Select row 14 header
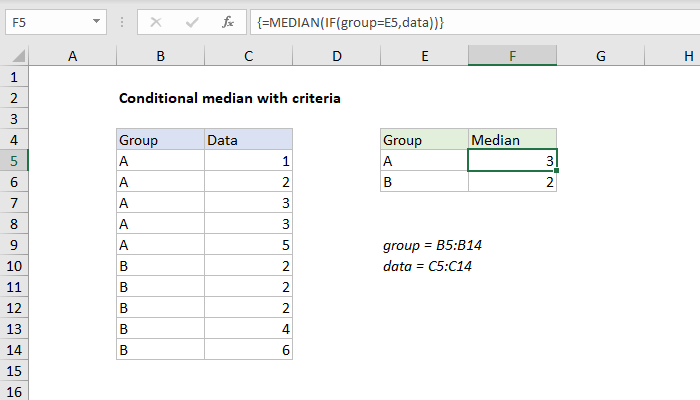700x400 pixels. click(14, 350)
